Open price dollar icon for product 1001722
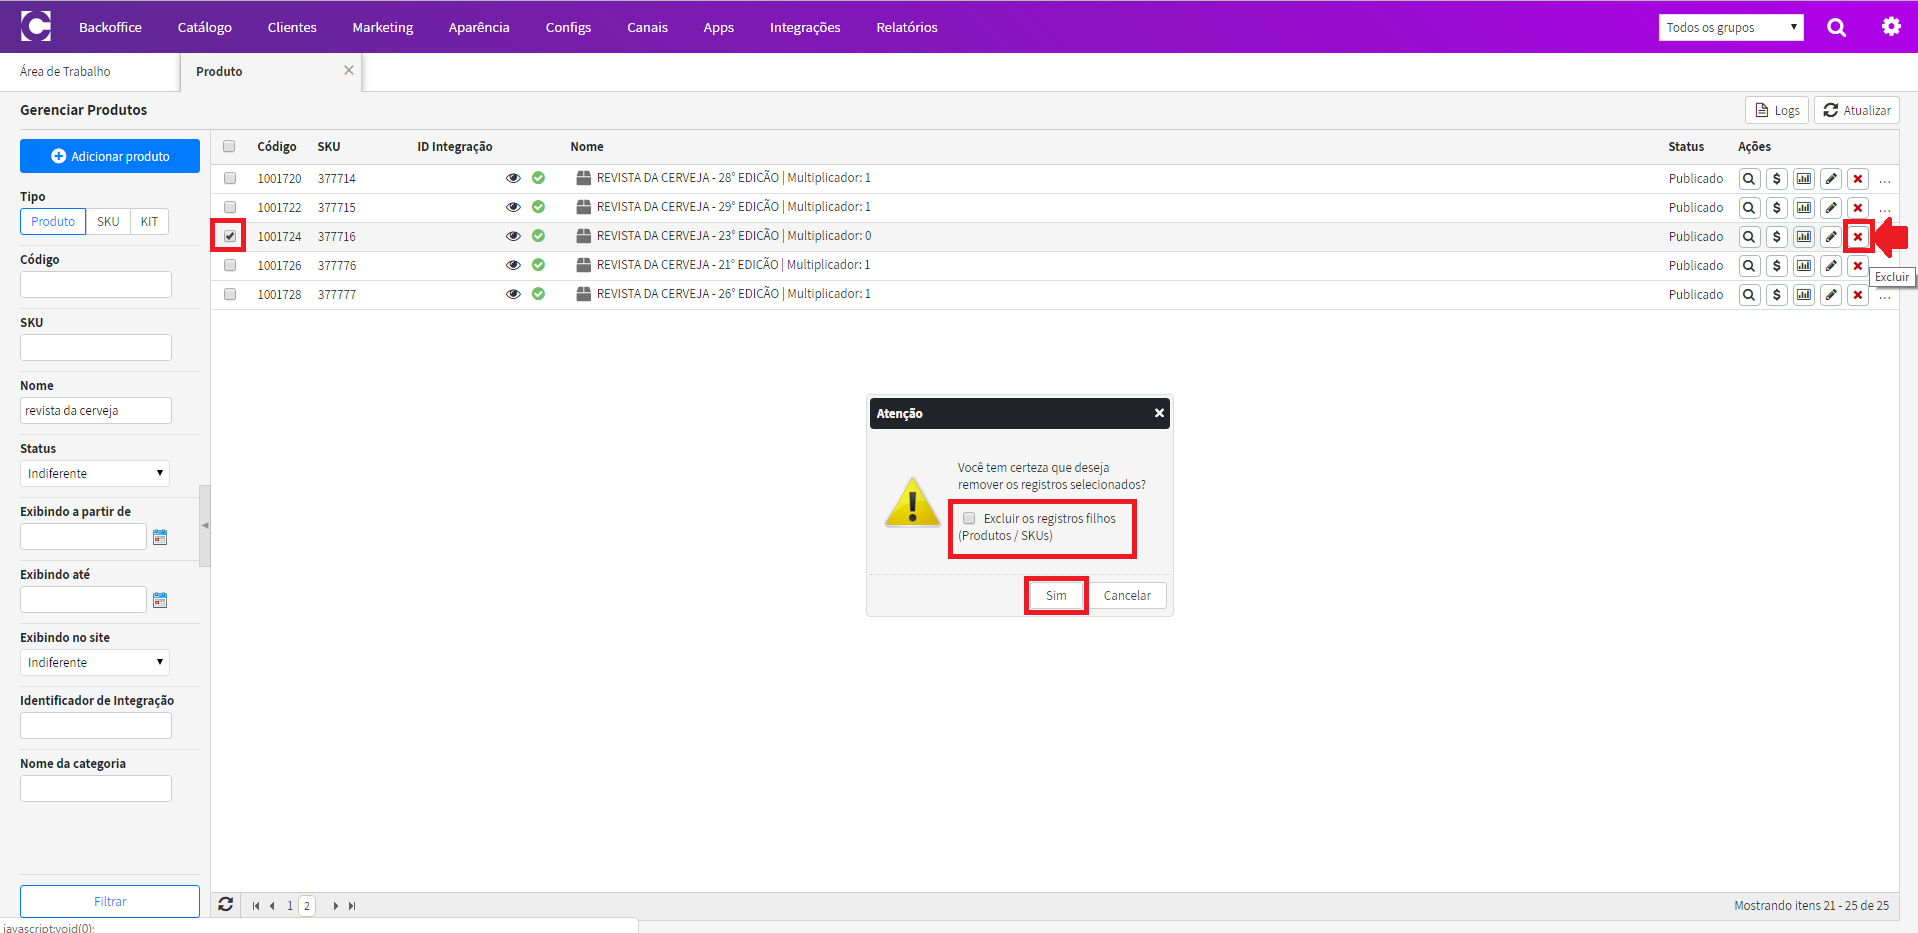This screenshot has height=933, width=1918. pos(1776,208)
